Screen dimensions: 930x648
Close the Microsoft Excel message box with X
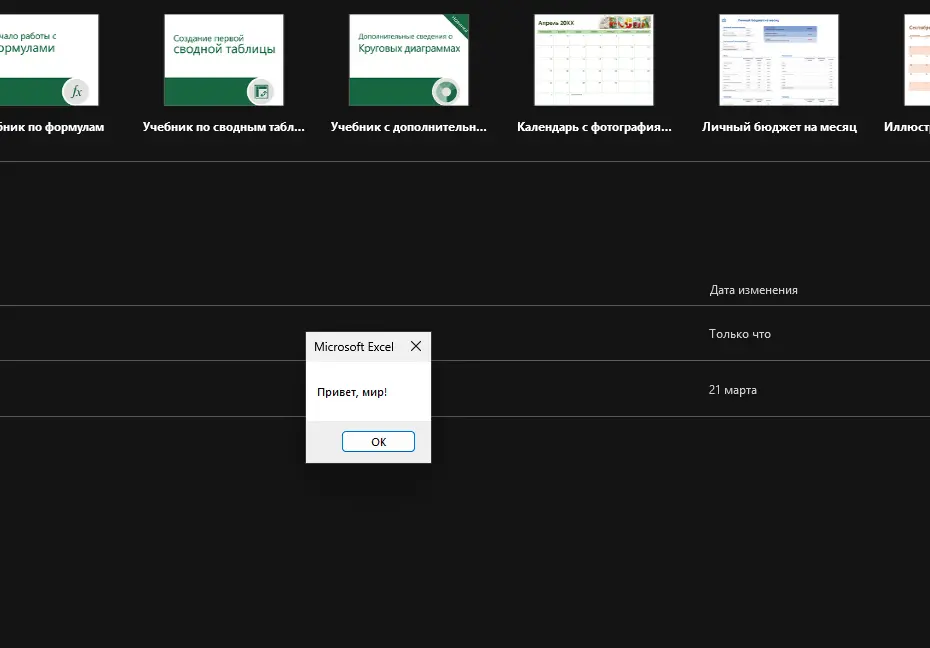click(416, 346)
